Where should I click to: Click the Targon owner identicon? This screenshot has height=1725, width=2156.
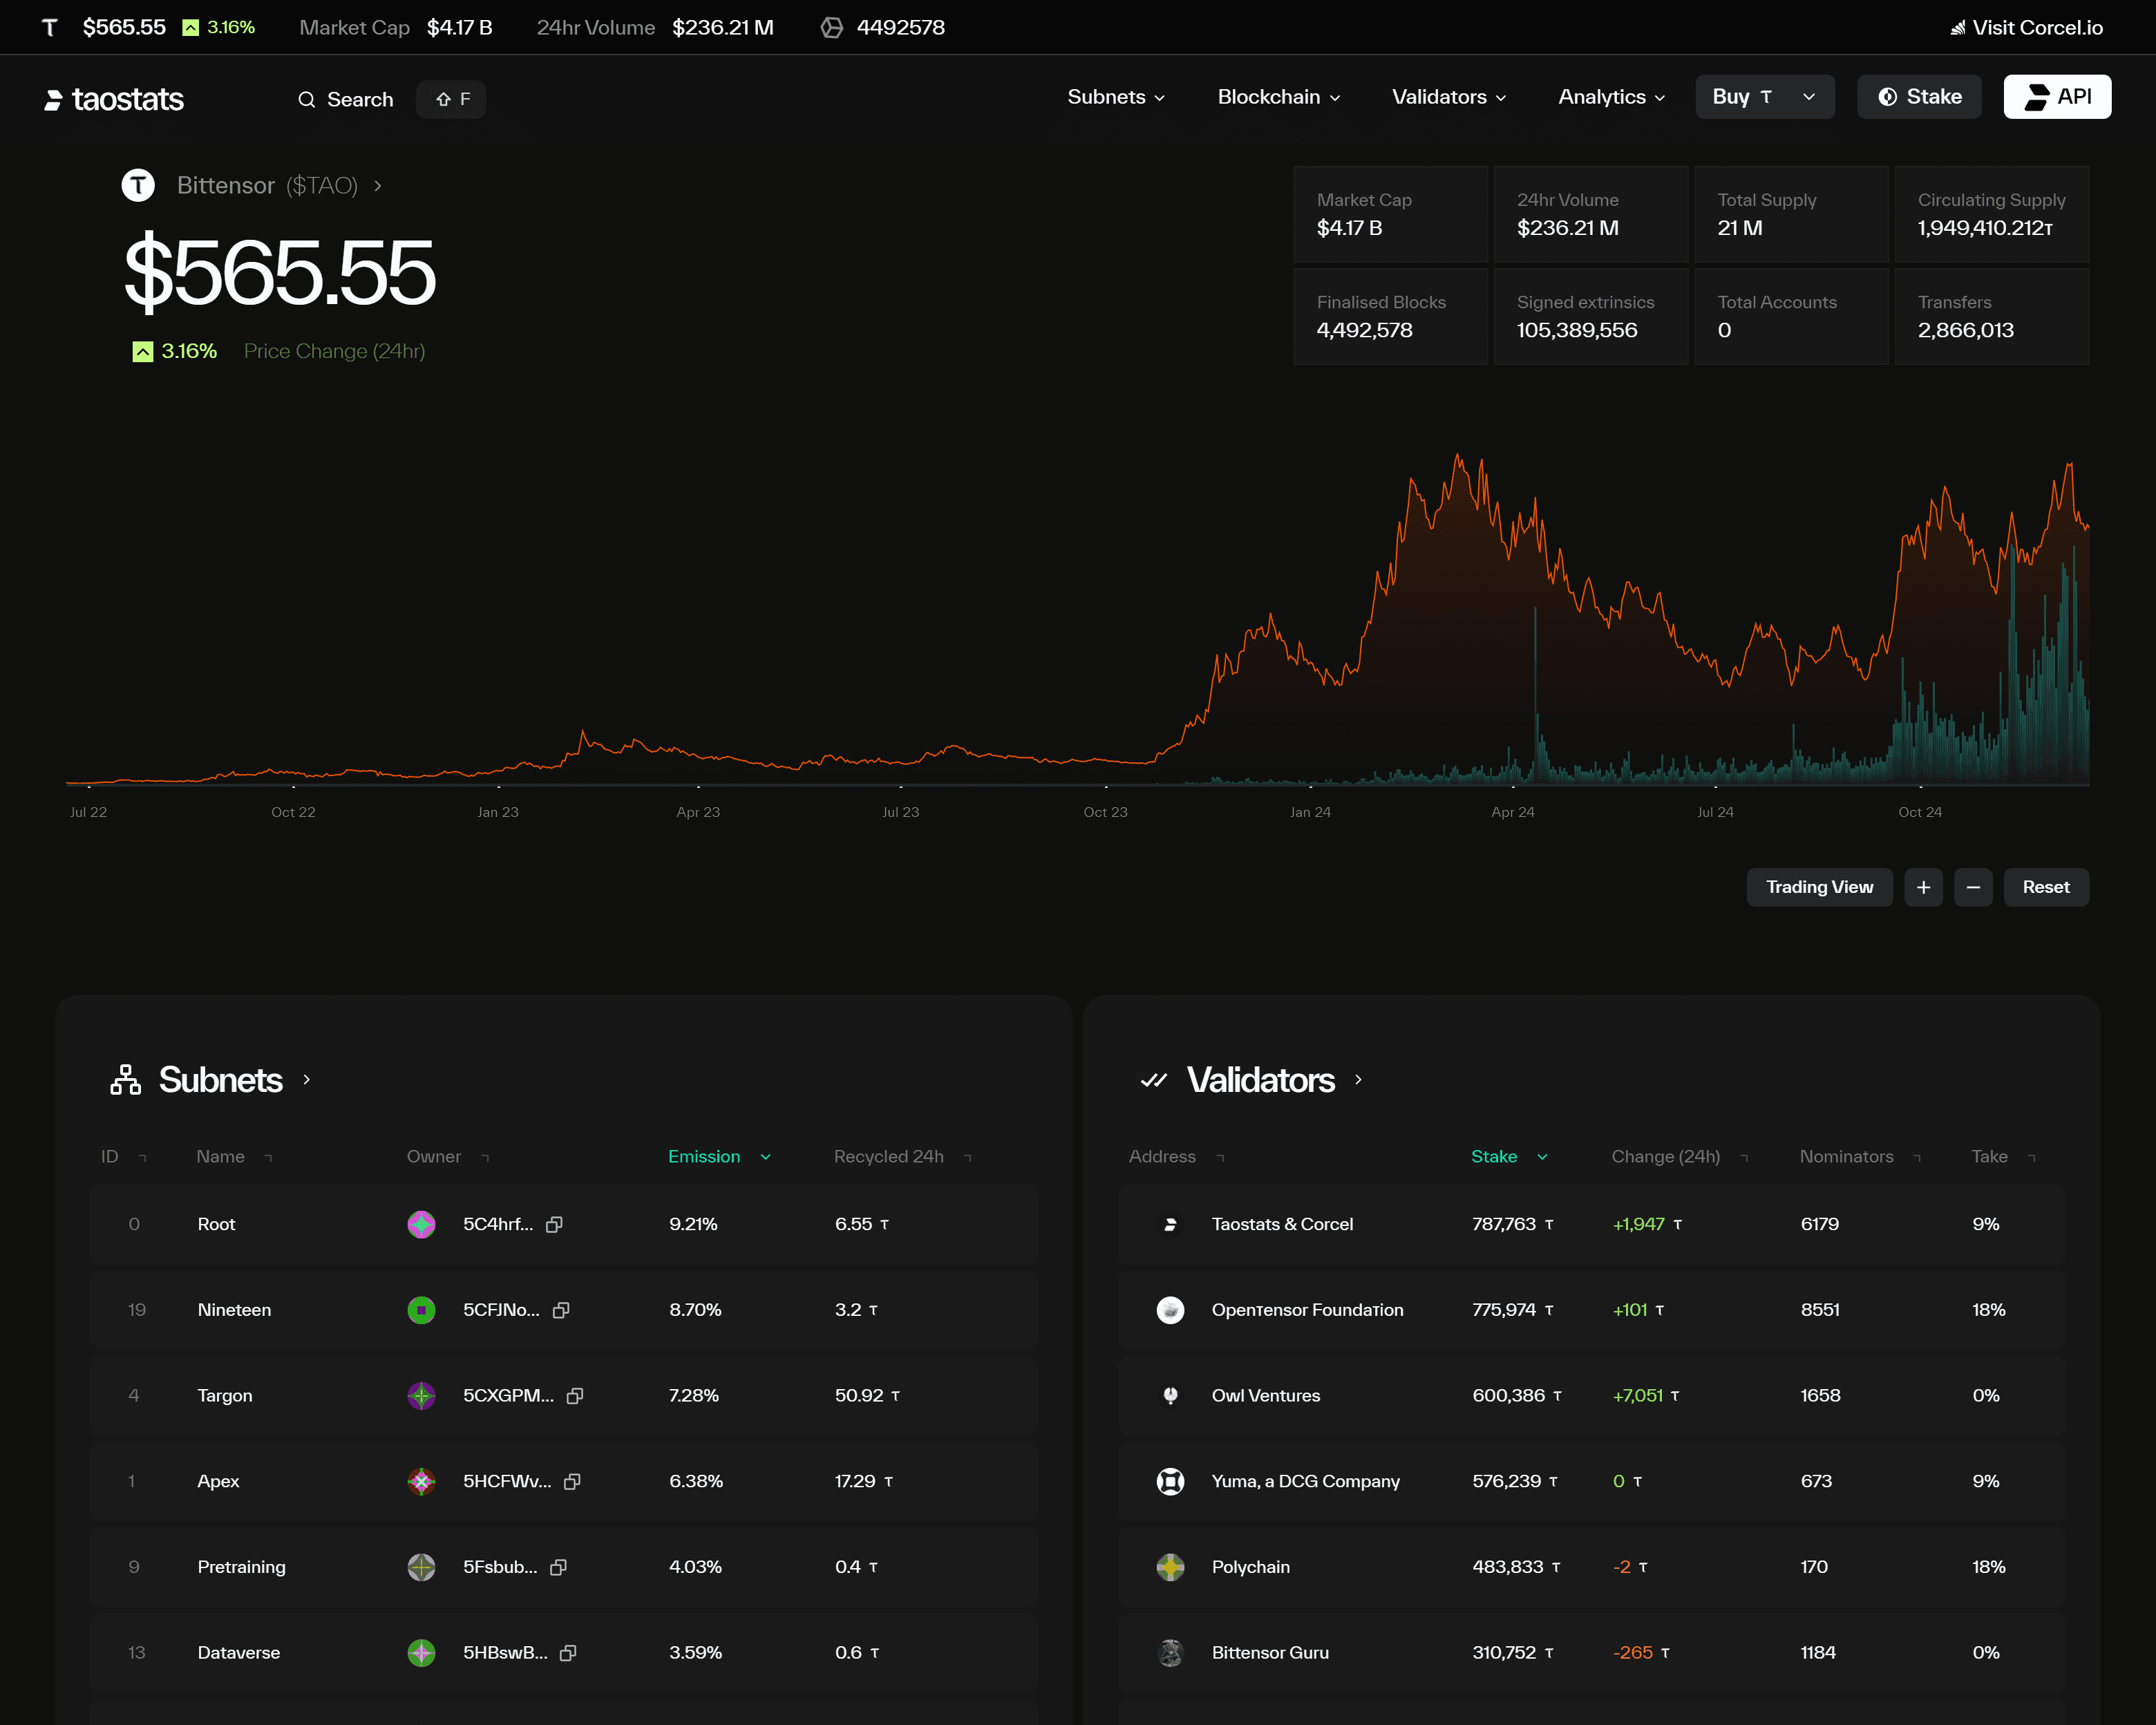pos(421,1396)
